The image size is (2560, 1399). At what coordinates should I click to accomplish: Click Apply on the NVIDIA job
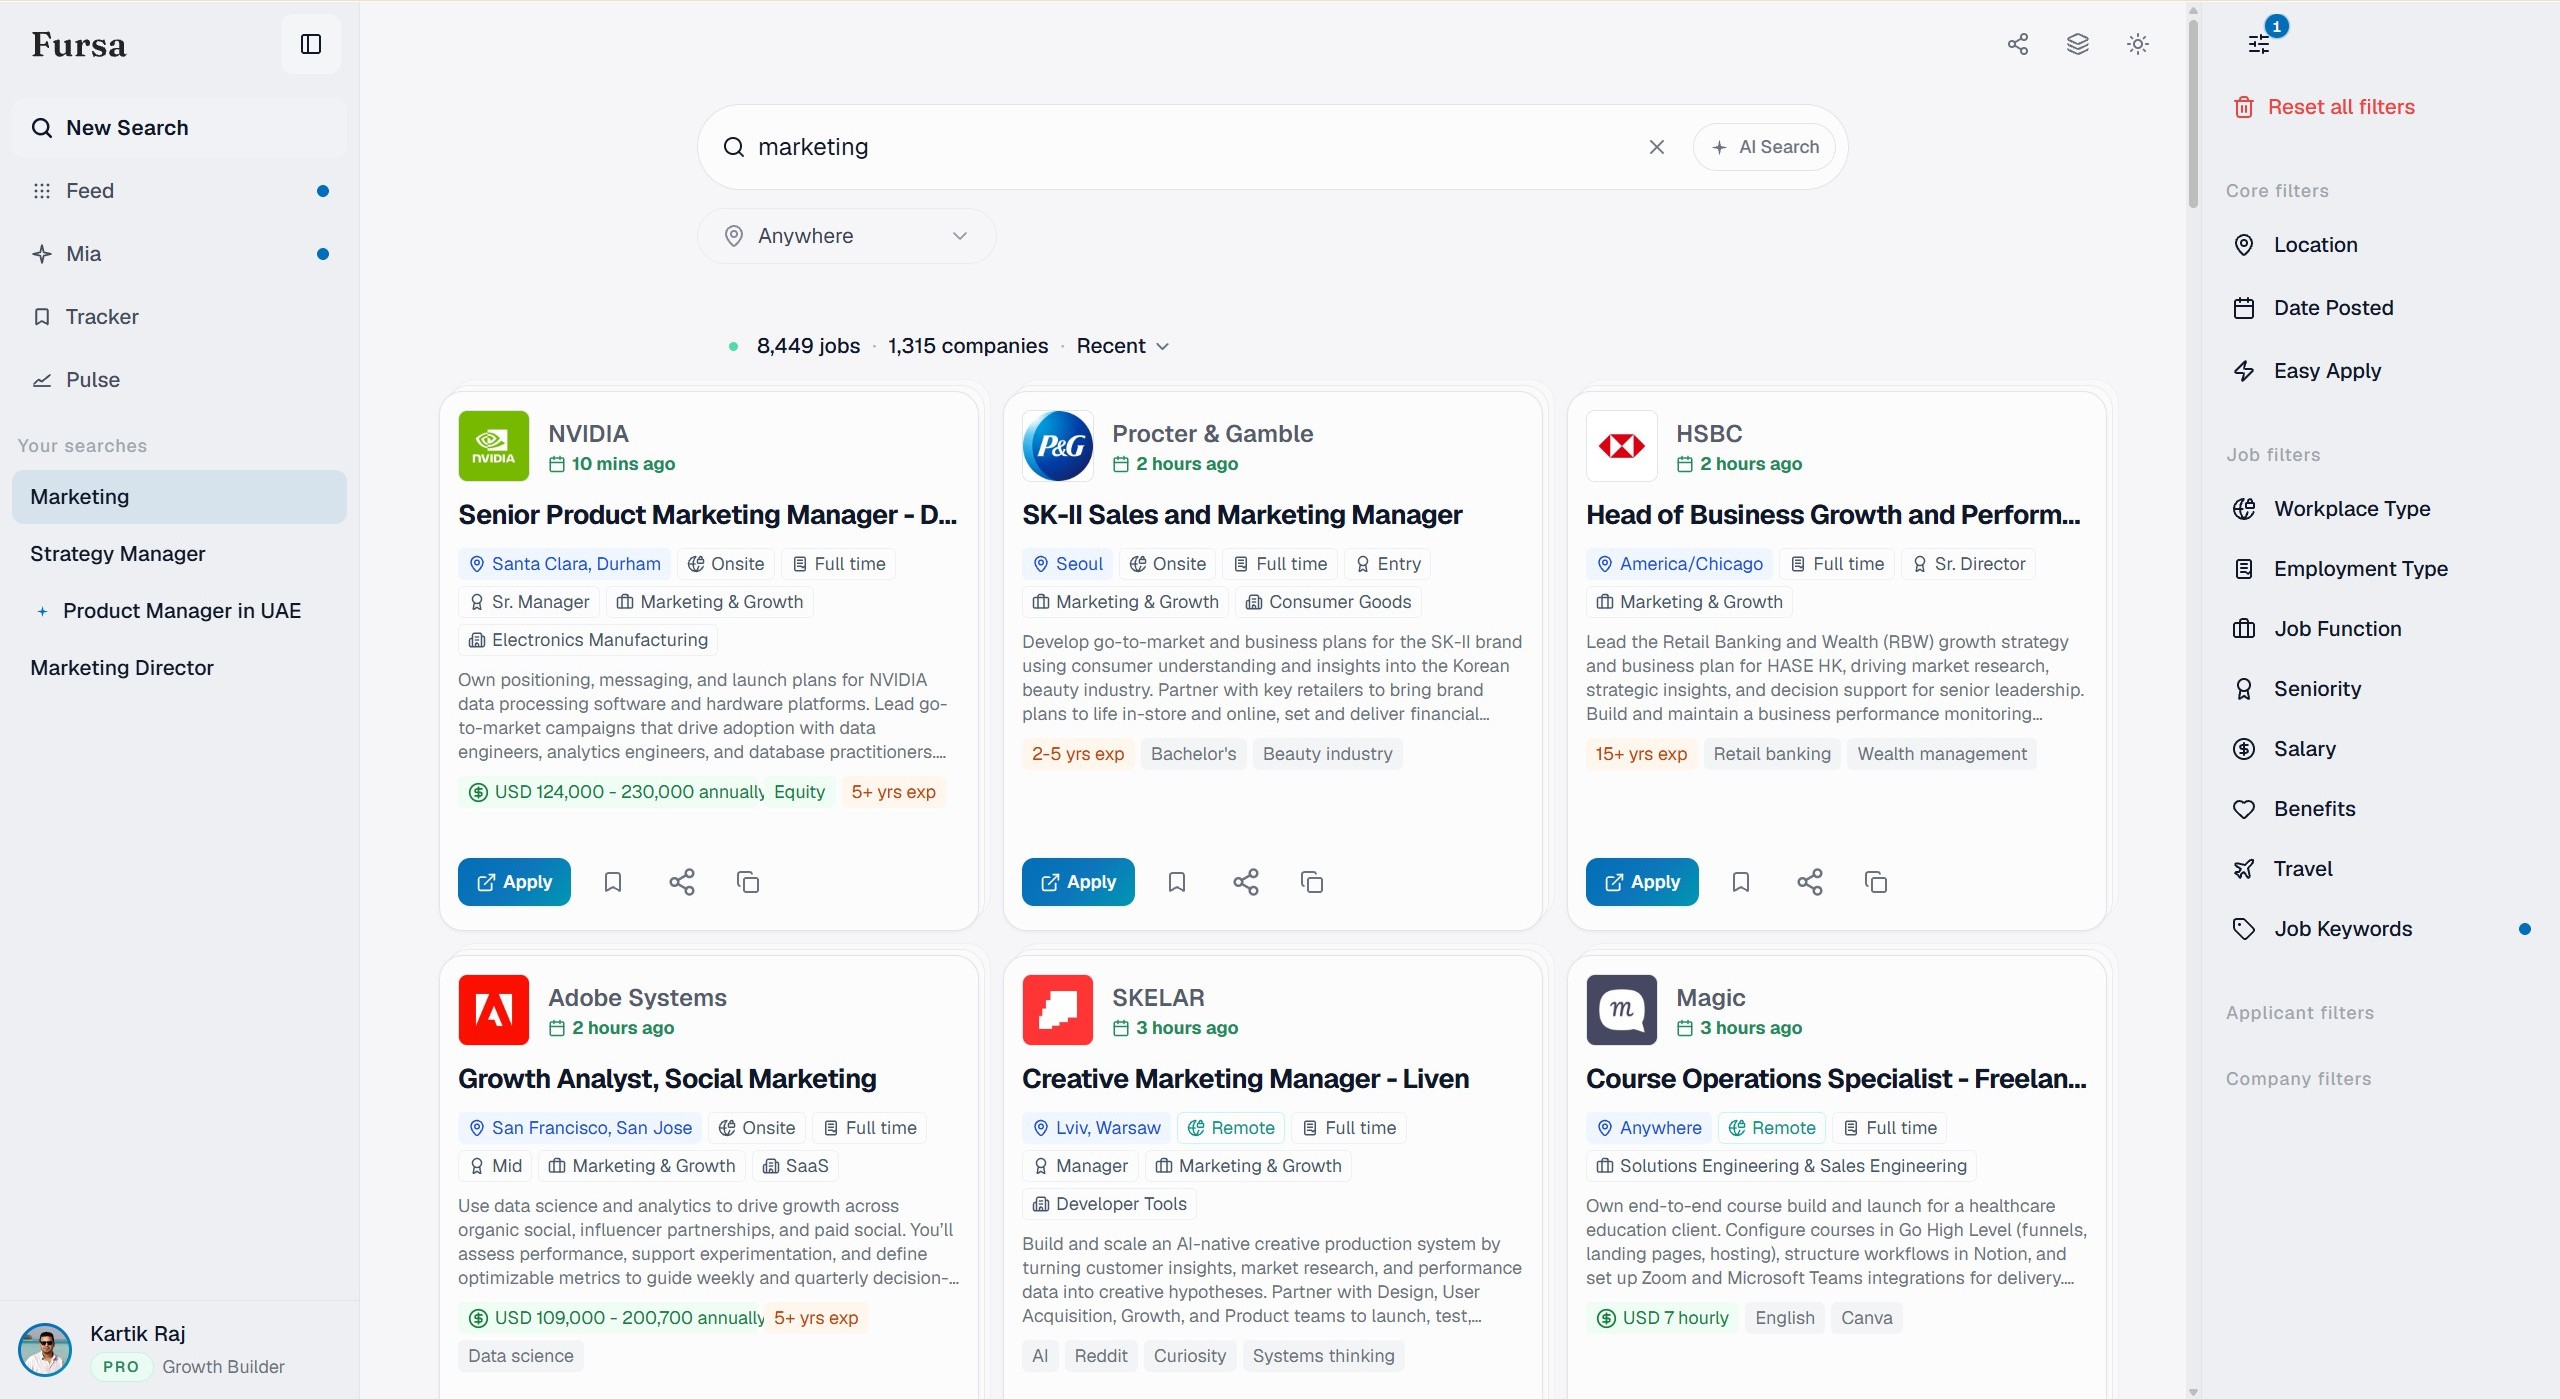point(514,882)
